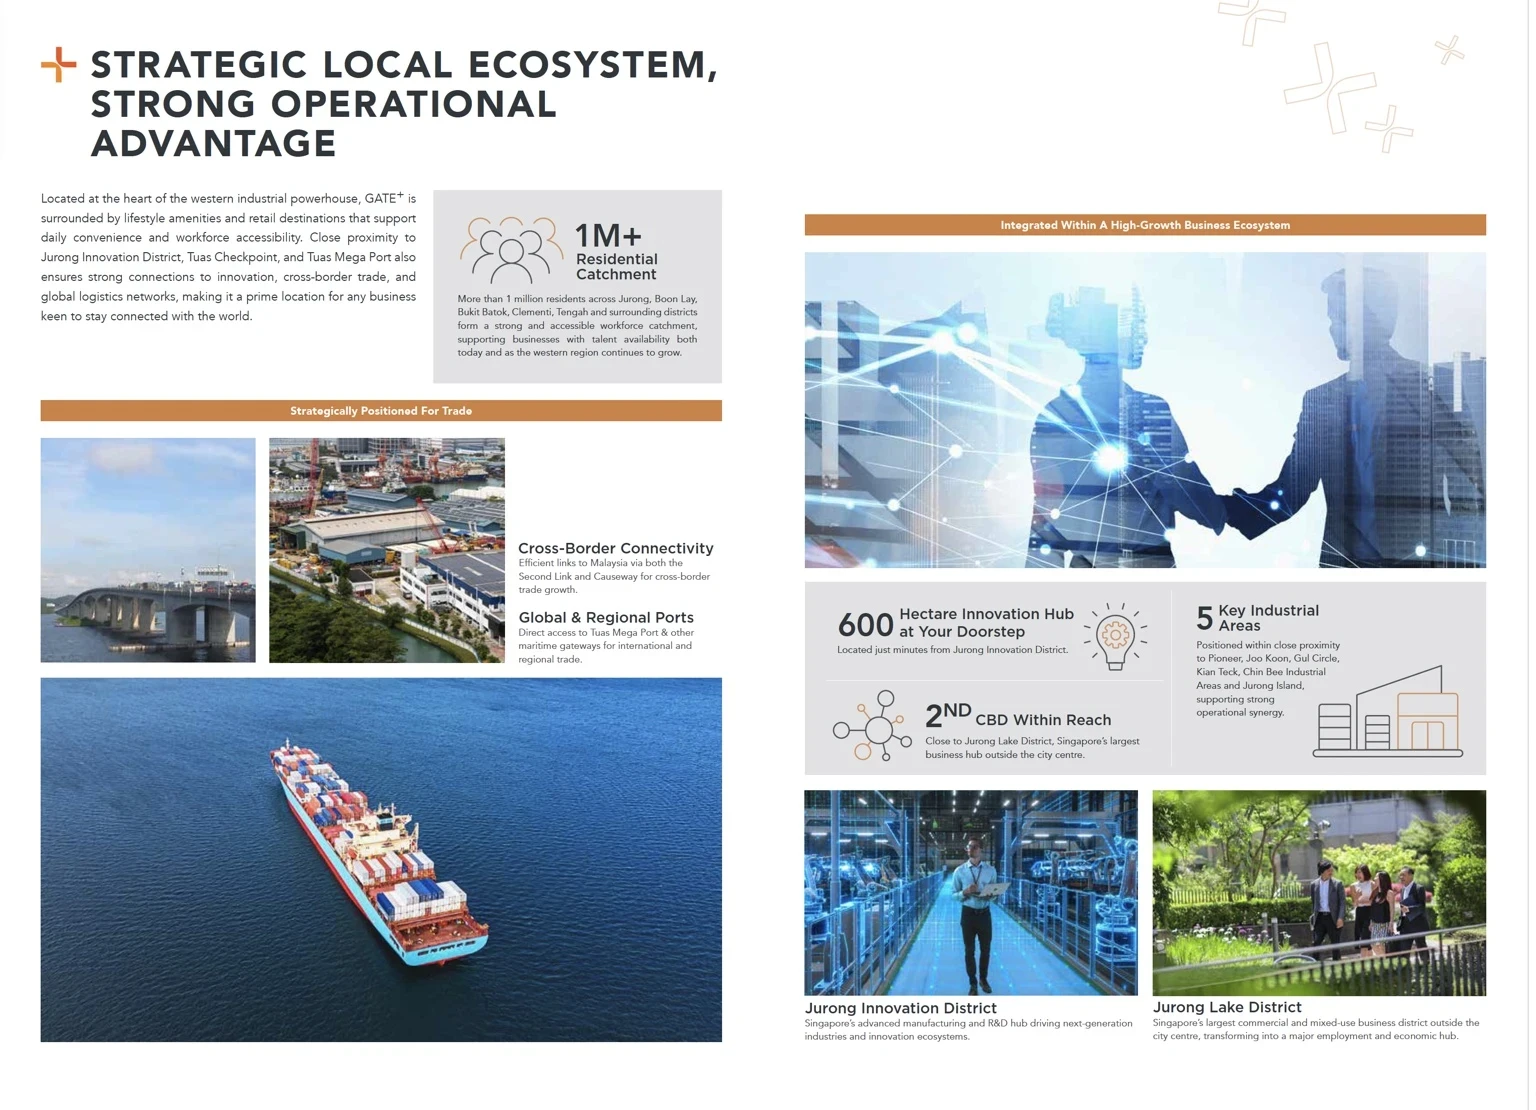Viewport: 1536px width, 1110px height.
Task: Select the Jurong Innovation District photo
Action: click(971, 893)
